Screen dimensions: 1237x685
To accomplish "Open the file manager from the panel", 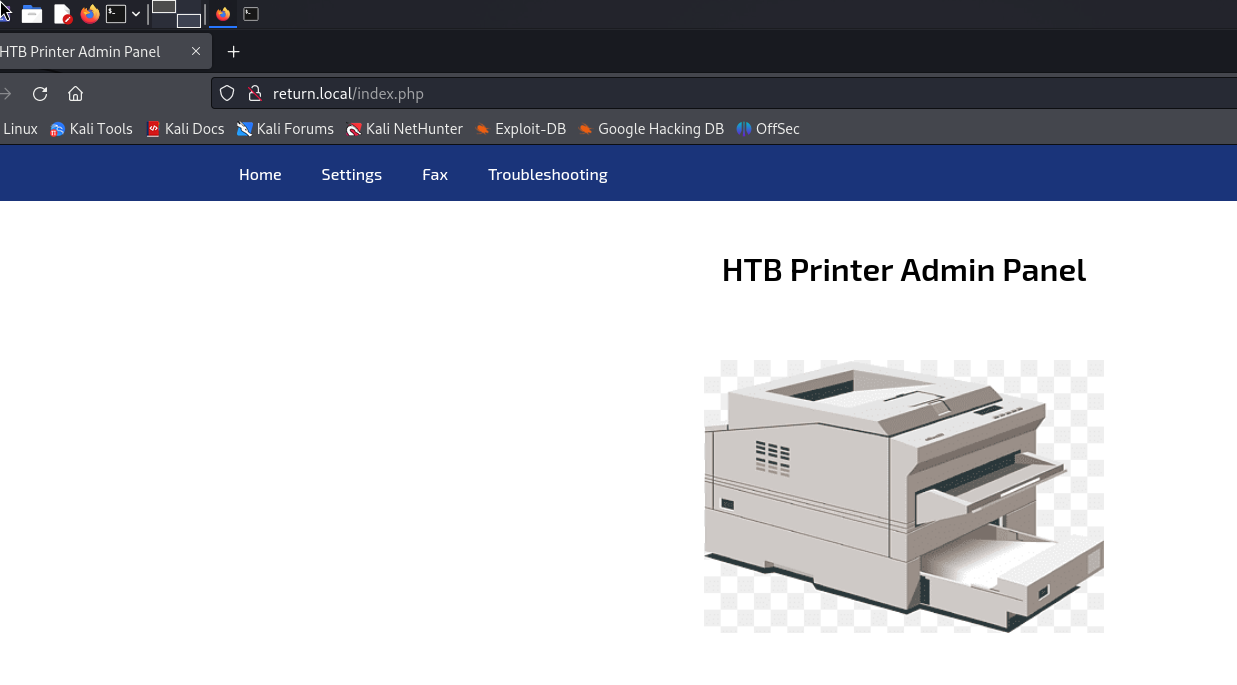I will (x=32, y=14).
